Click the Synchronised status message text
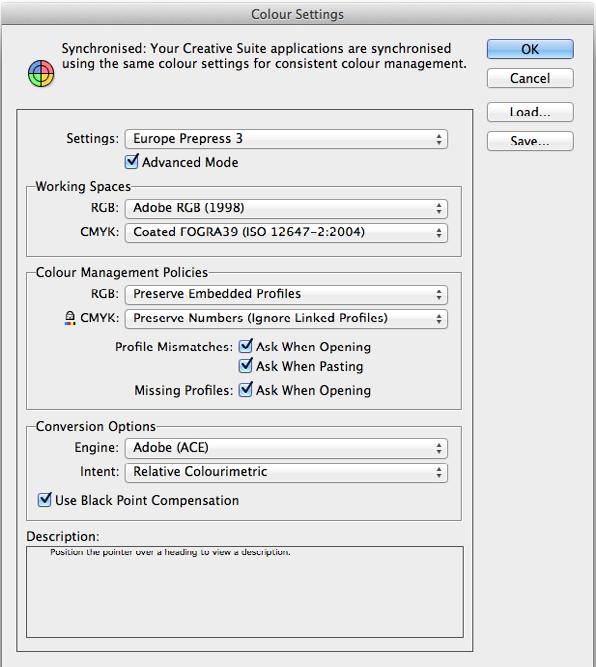The width and height of the screenshot is (596, 667). coord(264,56)
